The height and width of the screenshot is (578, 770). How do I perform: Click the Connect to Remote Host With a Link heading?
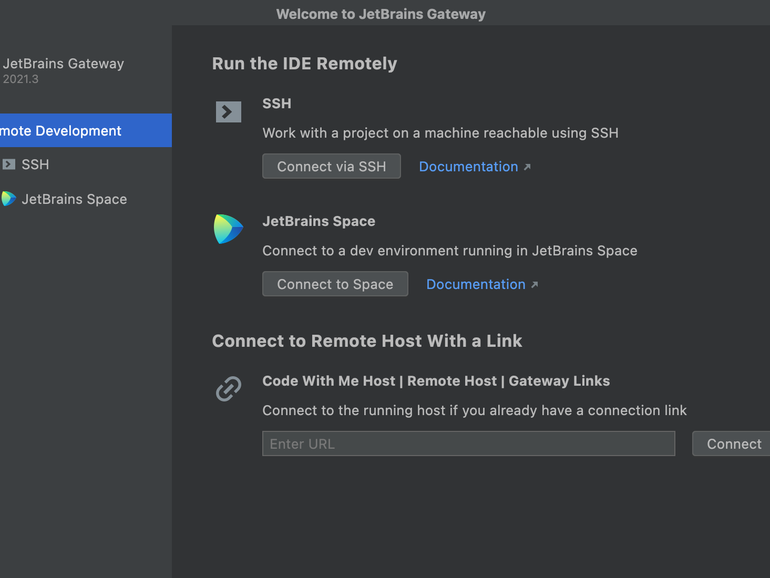[367, 341]
